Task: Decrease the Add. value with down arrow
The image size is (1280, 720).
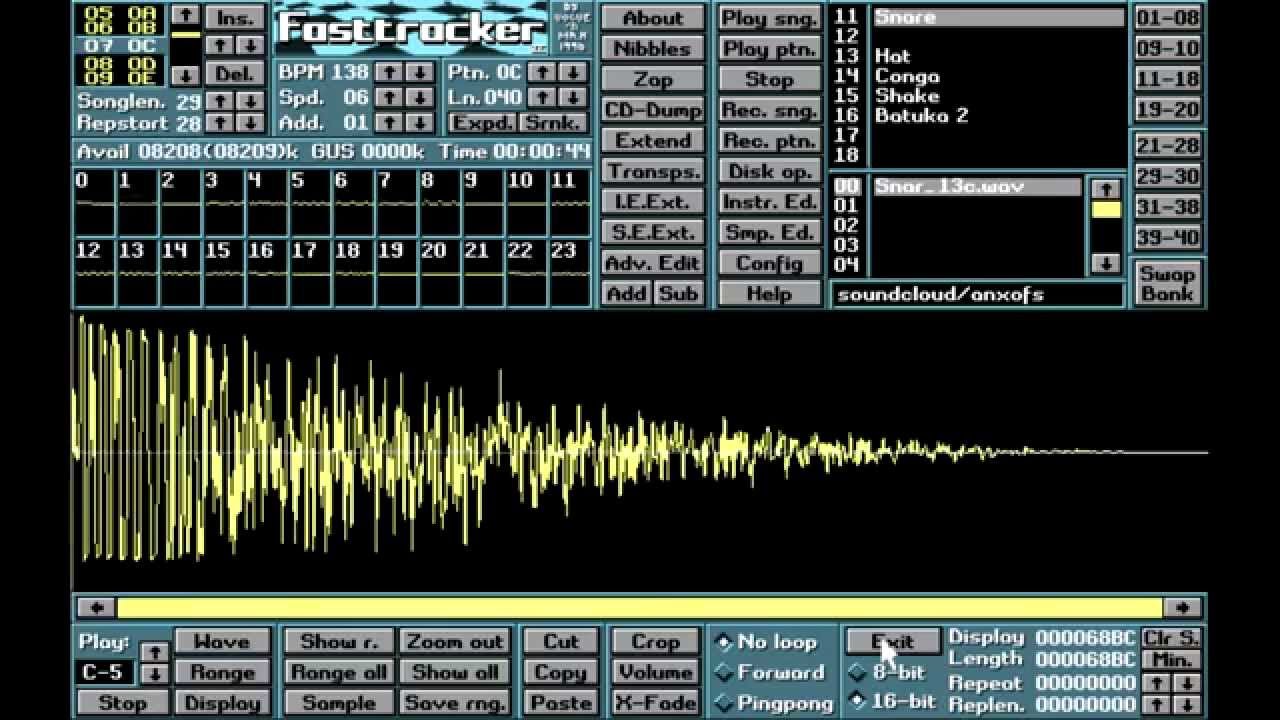Action: point(419,122)
